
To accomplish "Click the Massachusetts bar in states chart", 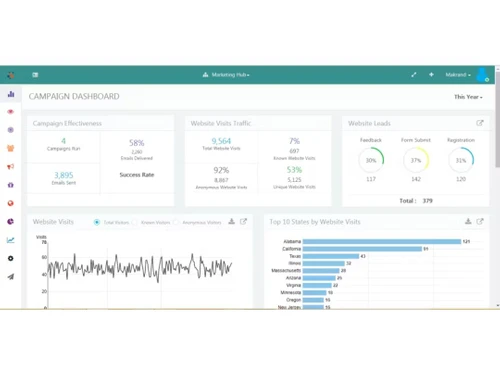I will [x=321, y=270].
